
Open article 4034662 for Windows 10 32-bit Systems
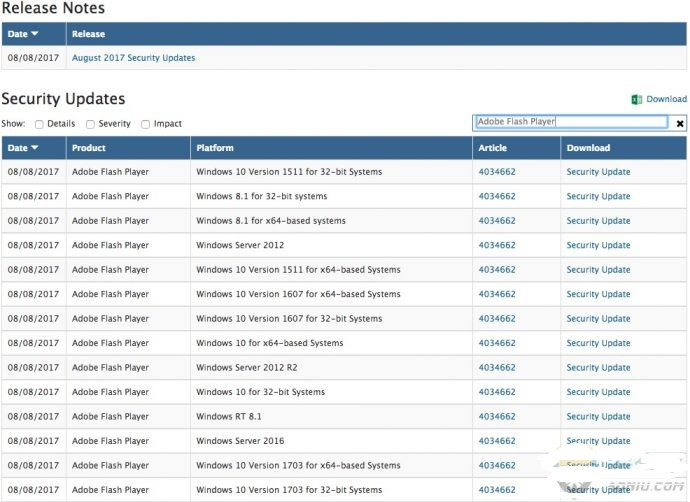(497, 392)
